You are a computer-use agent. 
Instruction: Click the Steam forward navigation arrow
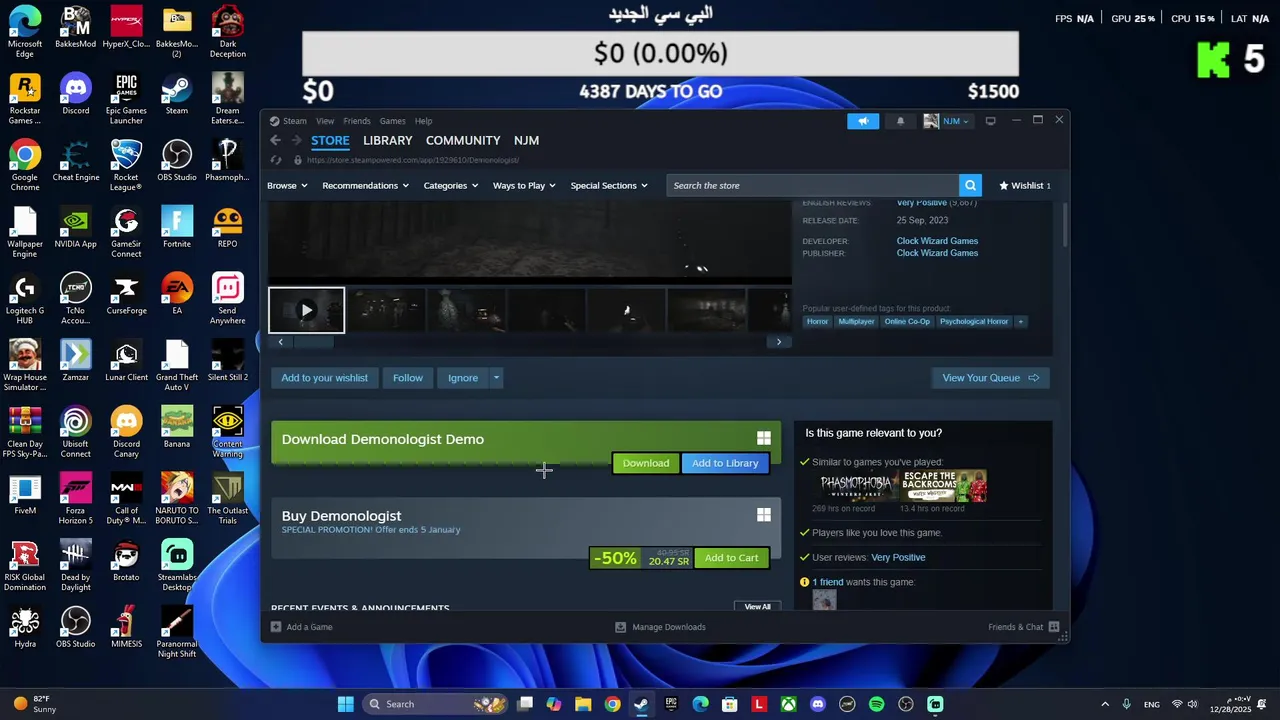(x=296, y=141)
